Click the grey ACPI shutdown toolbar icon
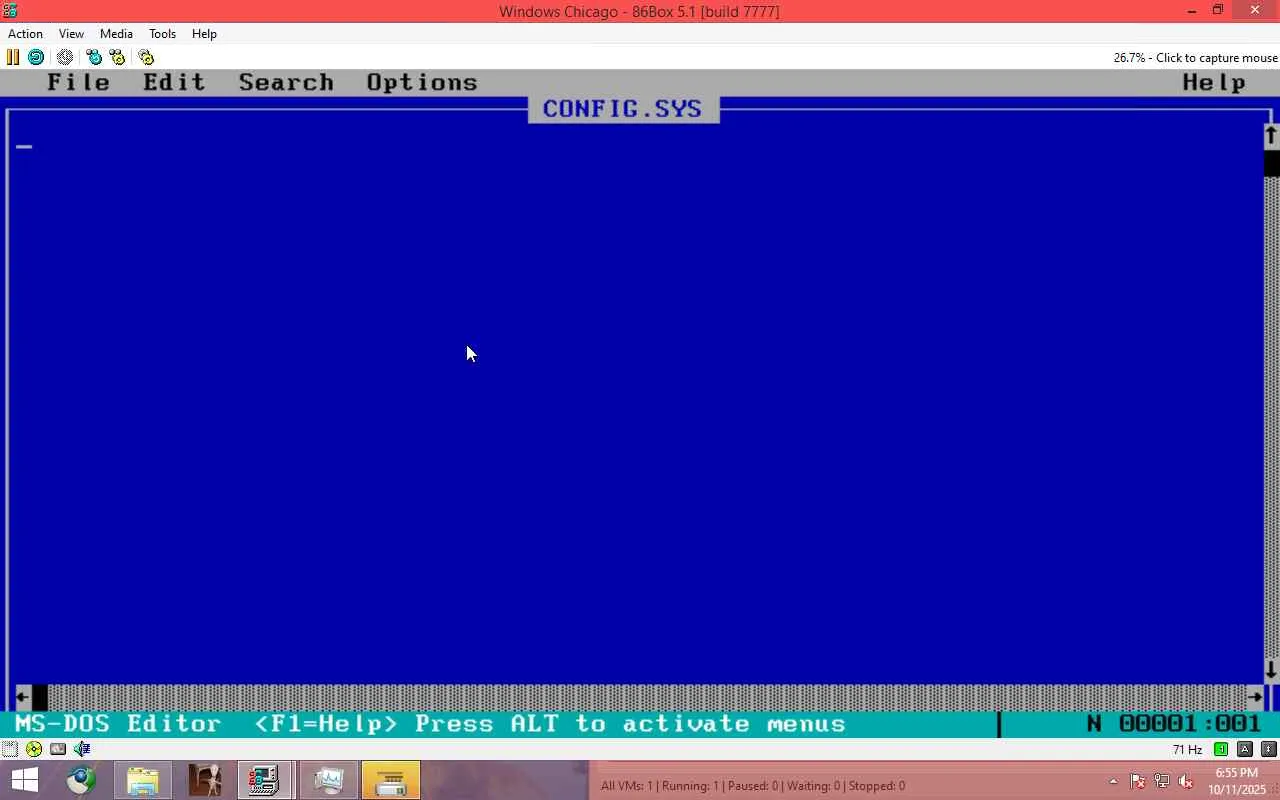The height and width of the screenshot is (800, 1280). tap(65, 57)
